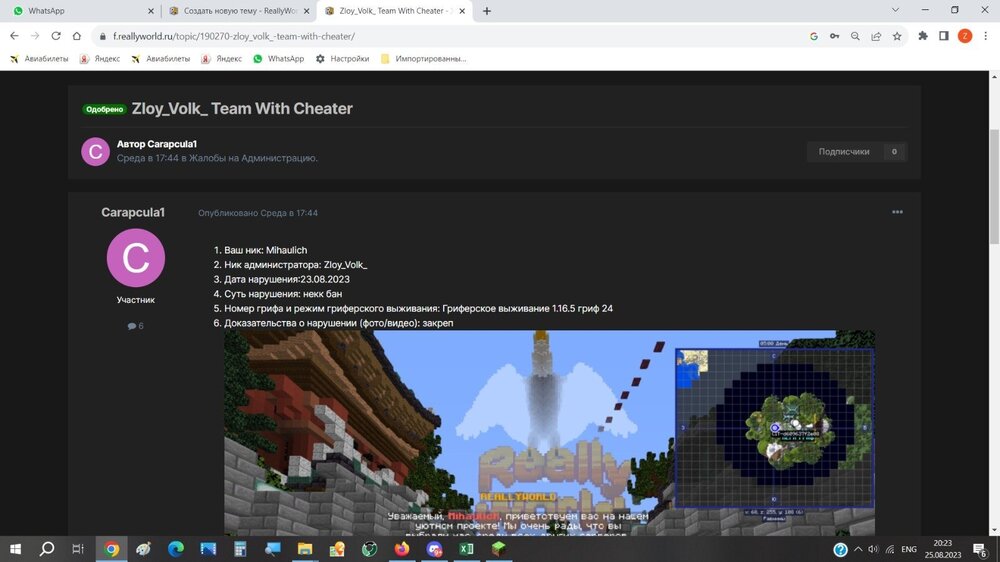Open the Extensions puzzle menu
The image size is (1000, 562).
point(923,36)
